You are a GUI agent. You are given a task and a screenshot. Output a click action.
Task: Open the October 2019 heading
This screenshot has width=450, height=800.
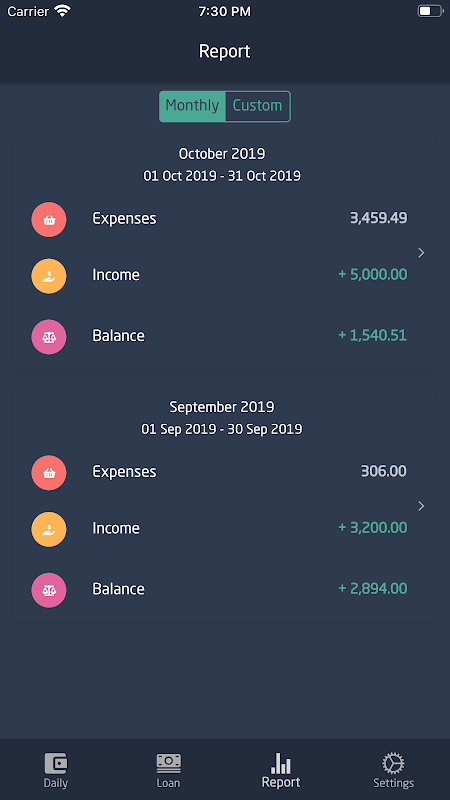pos(222,153)
